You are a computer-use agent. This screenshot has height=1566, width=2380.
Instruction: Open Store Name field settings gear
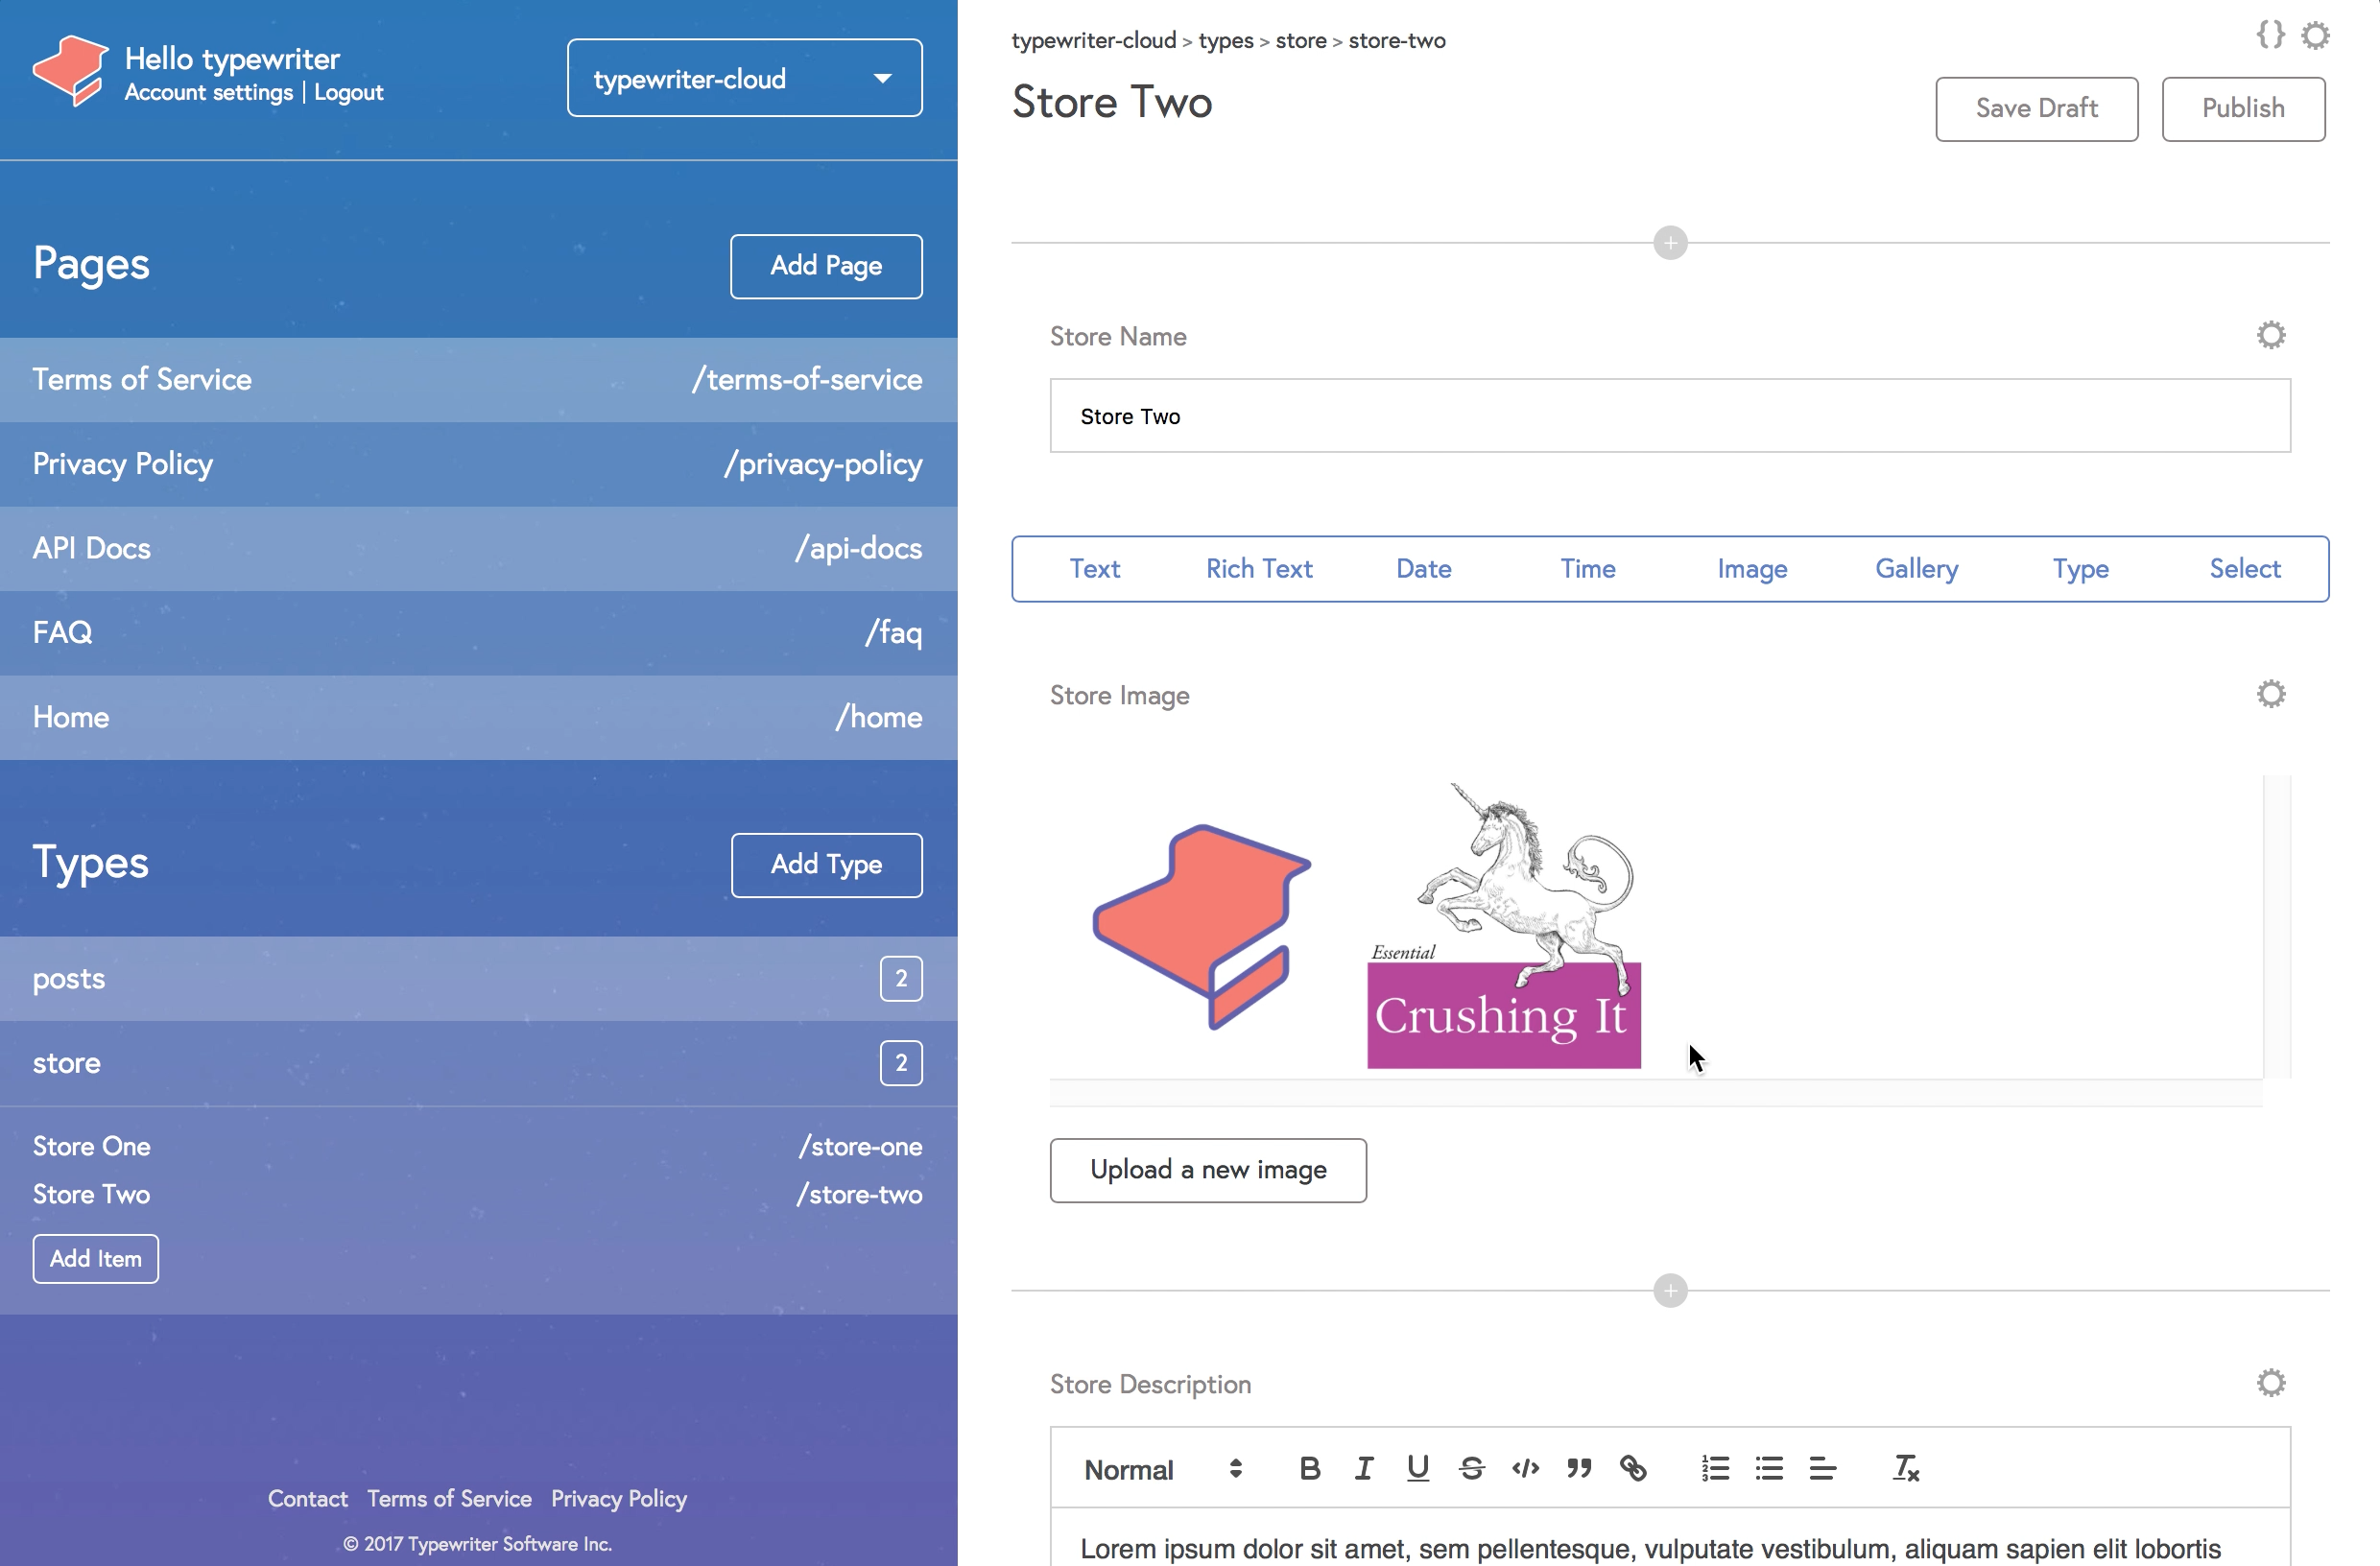[x=2270, y=335]
